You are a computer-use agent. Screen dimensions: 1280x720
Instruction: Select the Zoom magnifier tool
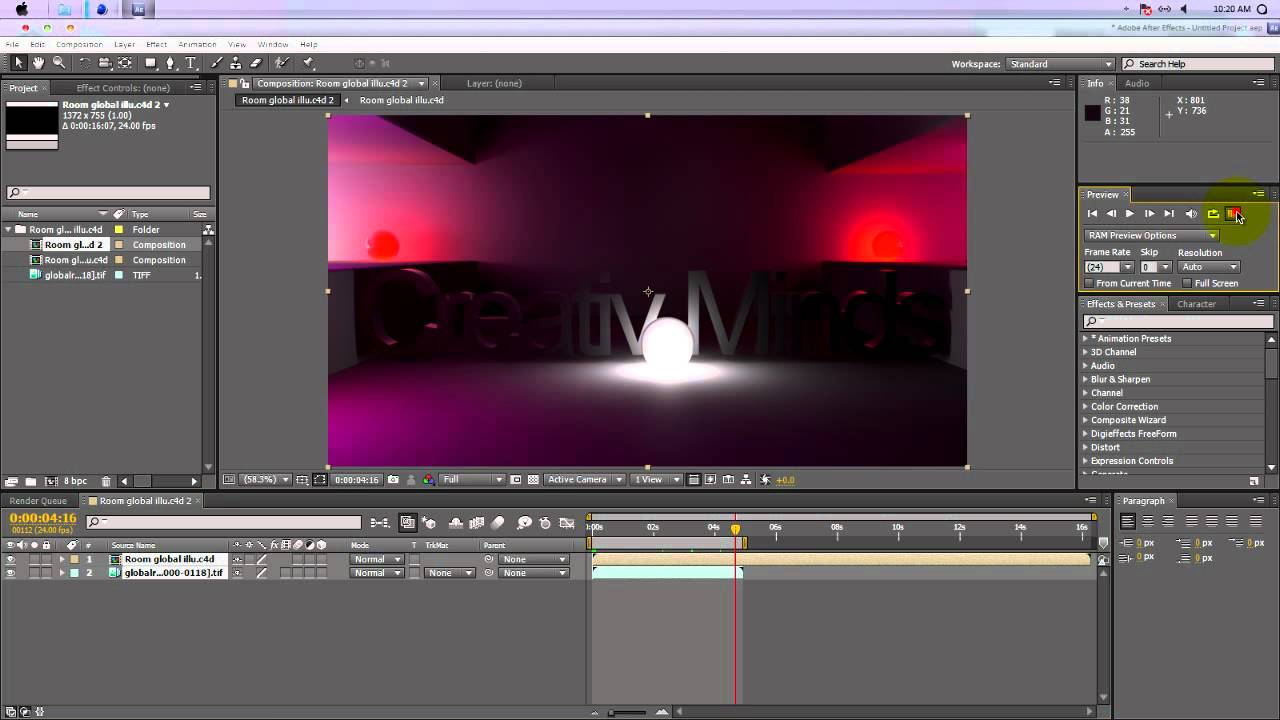pyautogui.click(x=59, y=63)
